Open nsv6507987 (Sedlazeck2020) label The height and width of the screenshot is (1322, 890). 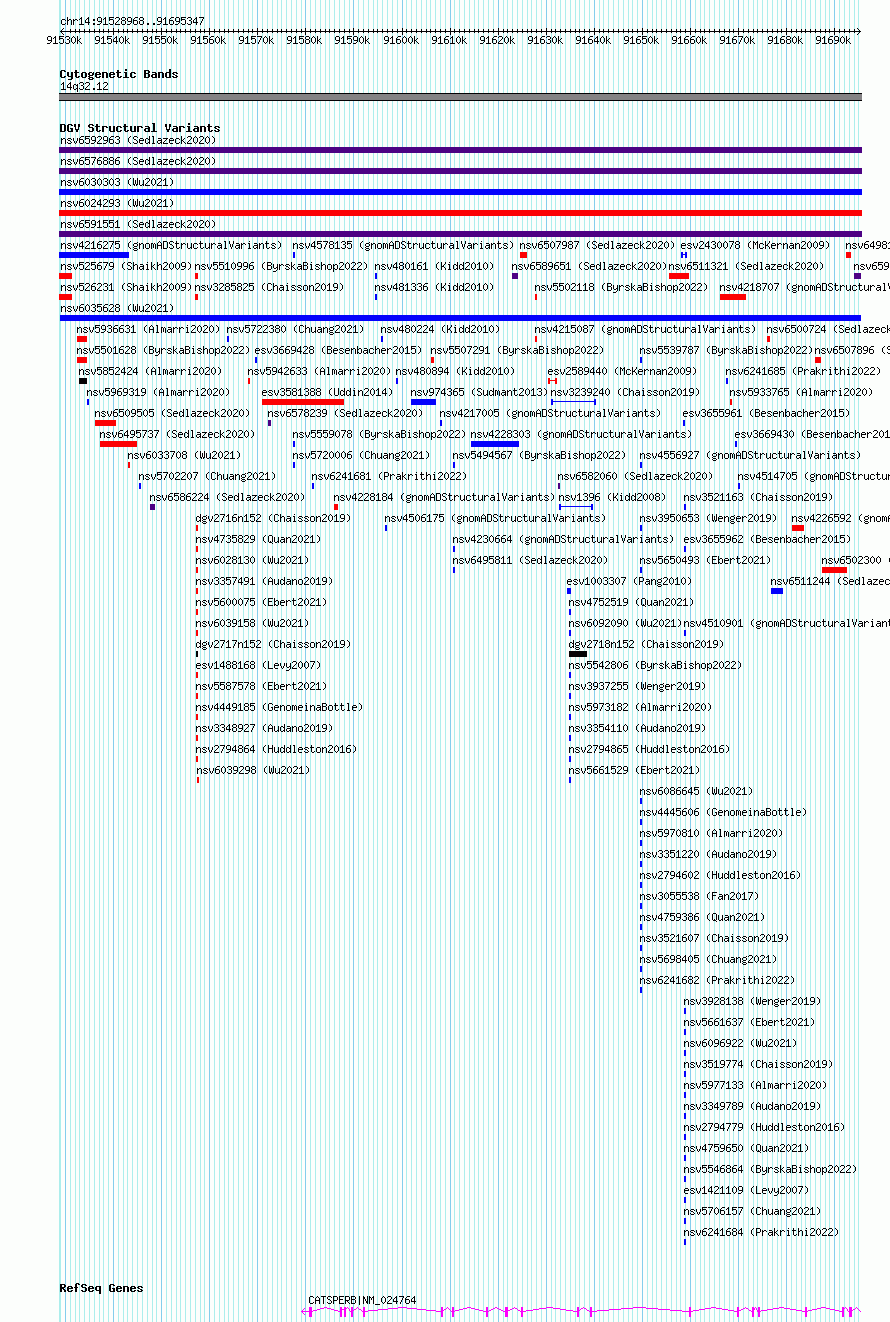(x=597, y=245)
